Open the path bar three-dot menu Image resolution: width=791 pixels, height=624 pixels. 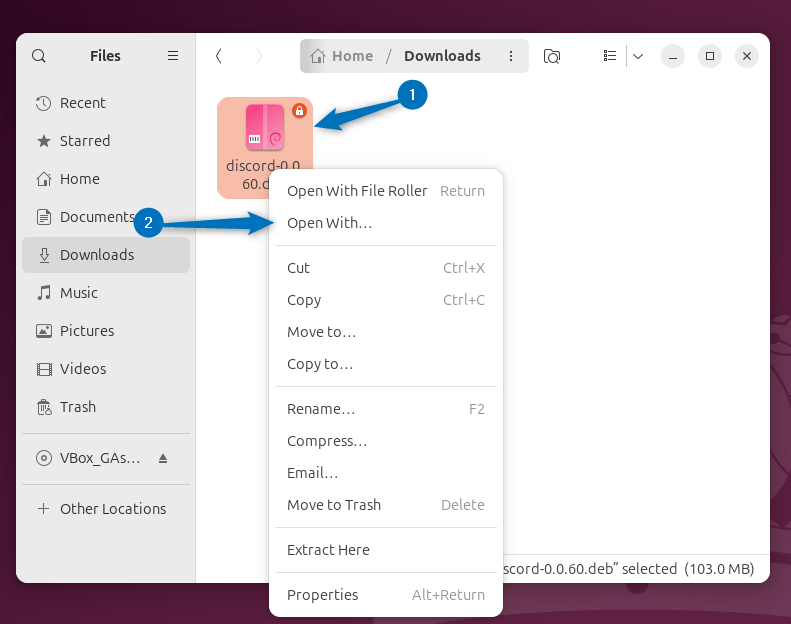[511, 55]
